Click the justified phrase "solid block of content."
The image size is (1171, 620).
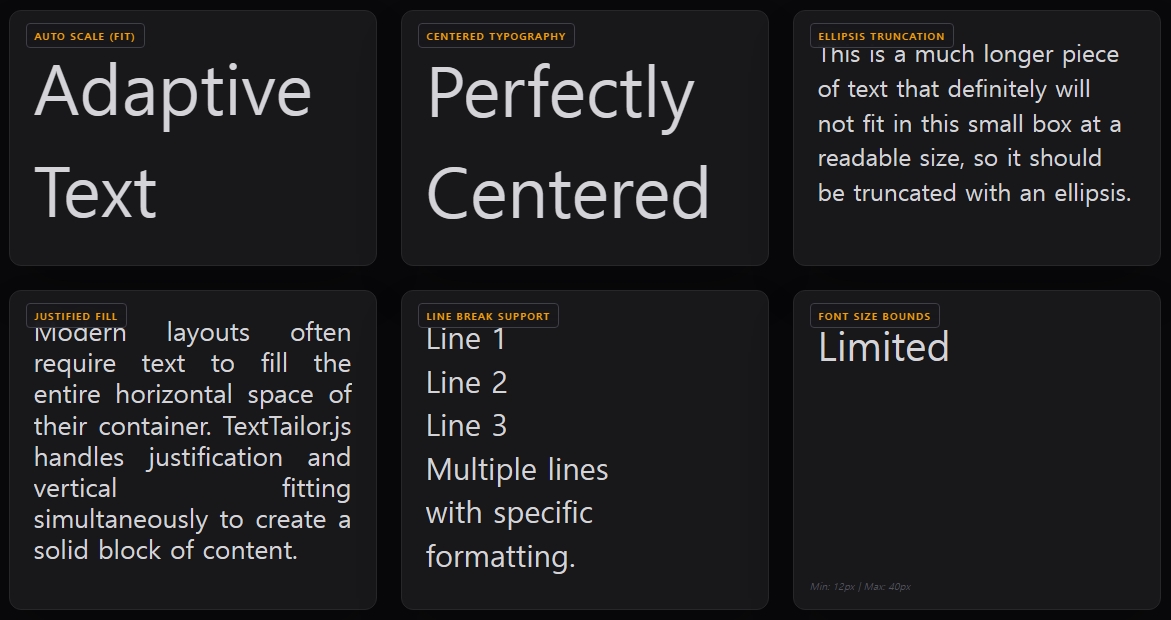(x=166, y=550)
